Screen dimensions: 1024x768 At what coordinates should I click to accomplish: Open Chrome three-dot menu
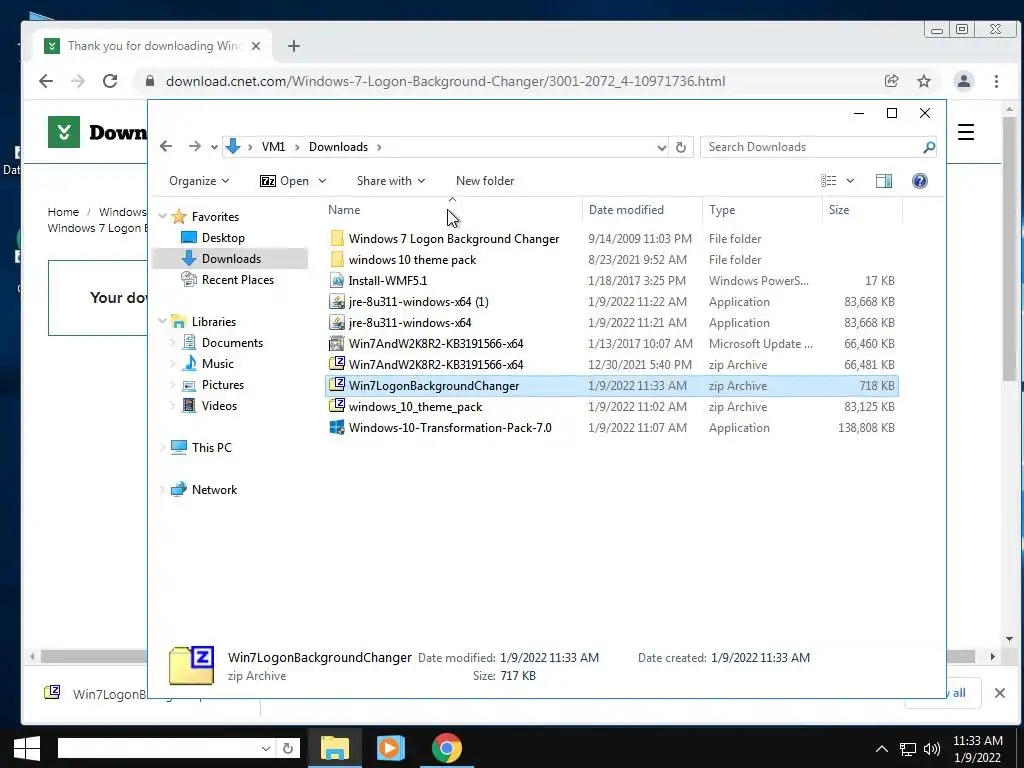click(x=996, y=81)
